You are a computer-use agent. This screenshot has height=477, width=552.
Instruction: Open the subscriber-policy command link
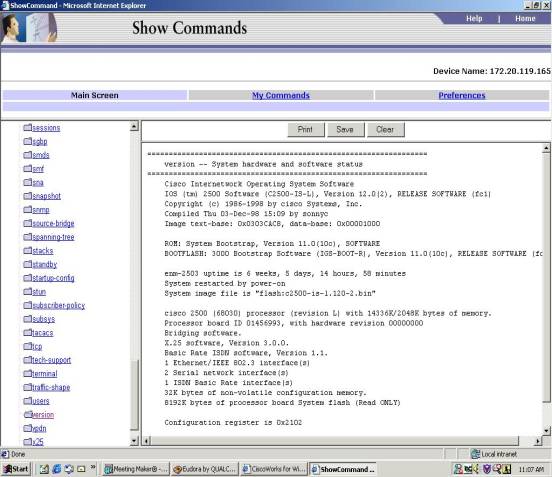click(59, 305)
